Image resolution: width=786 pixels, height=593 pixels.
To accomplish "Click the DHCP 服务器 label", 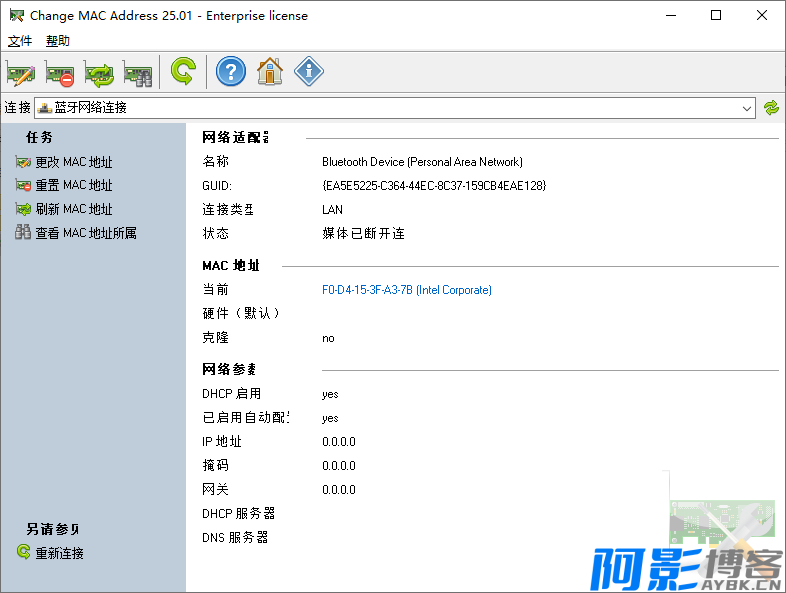I will point(239,513).
